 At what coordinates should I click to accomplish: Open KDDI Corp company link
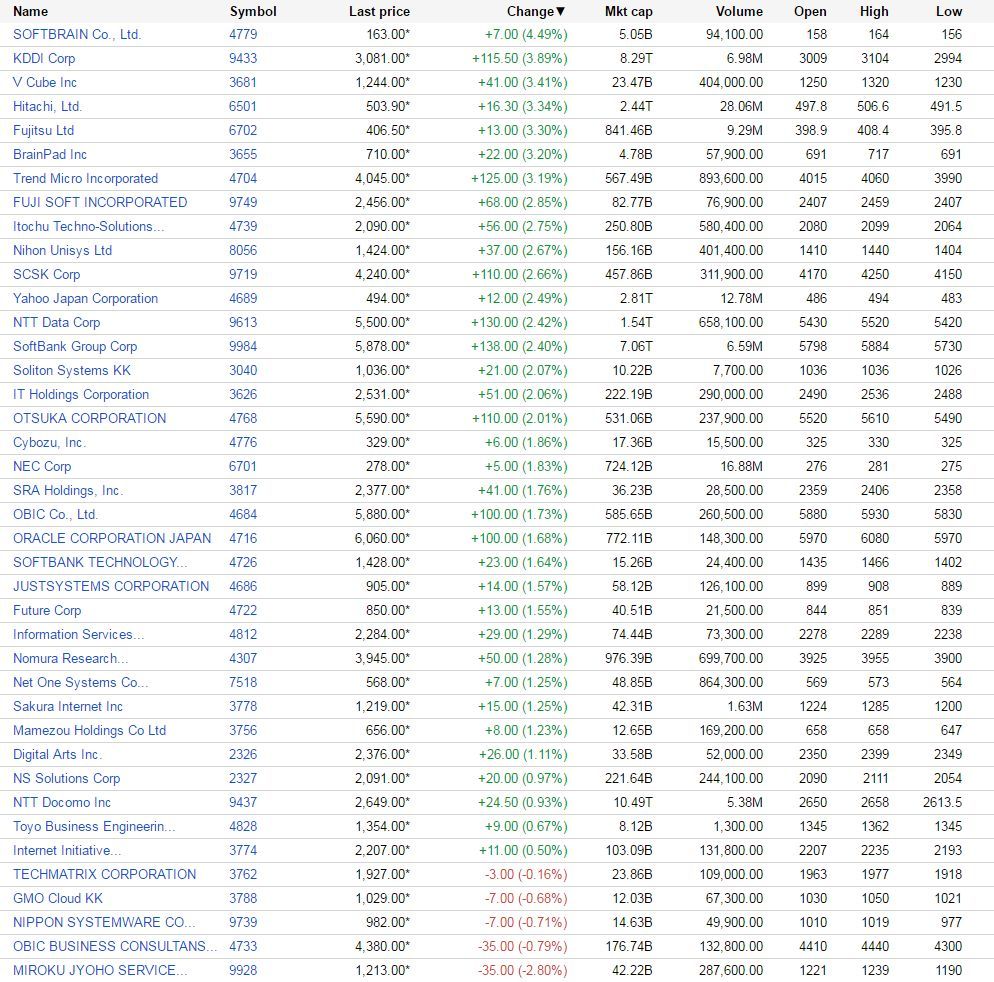click(x=44, y=58)
